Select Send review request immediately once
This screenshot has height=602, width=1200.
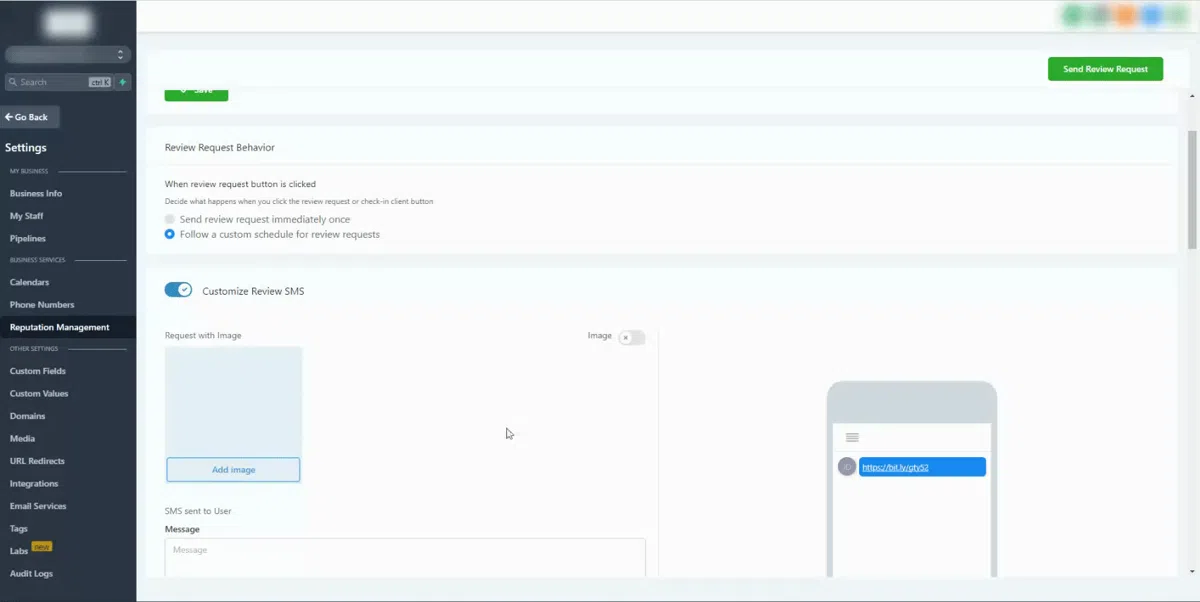coord(170,219)
